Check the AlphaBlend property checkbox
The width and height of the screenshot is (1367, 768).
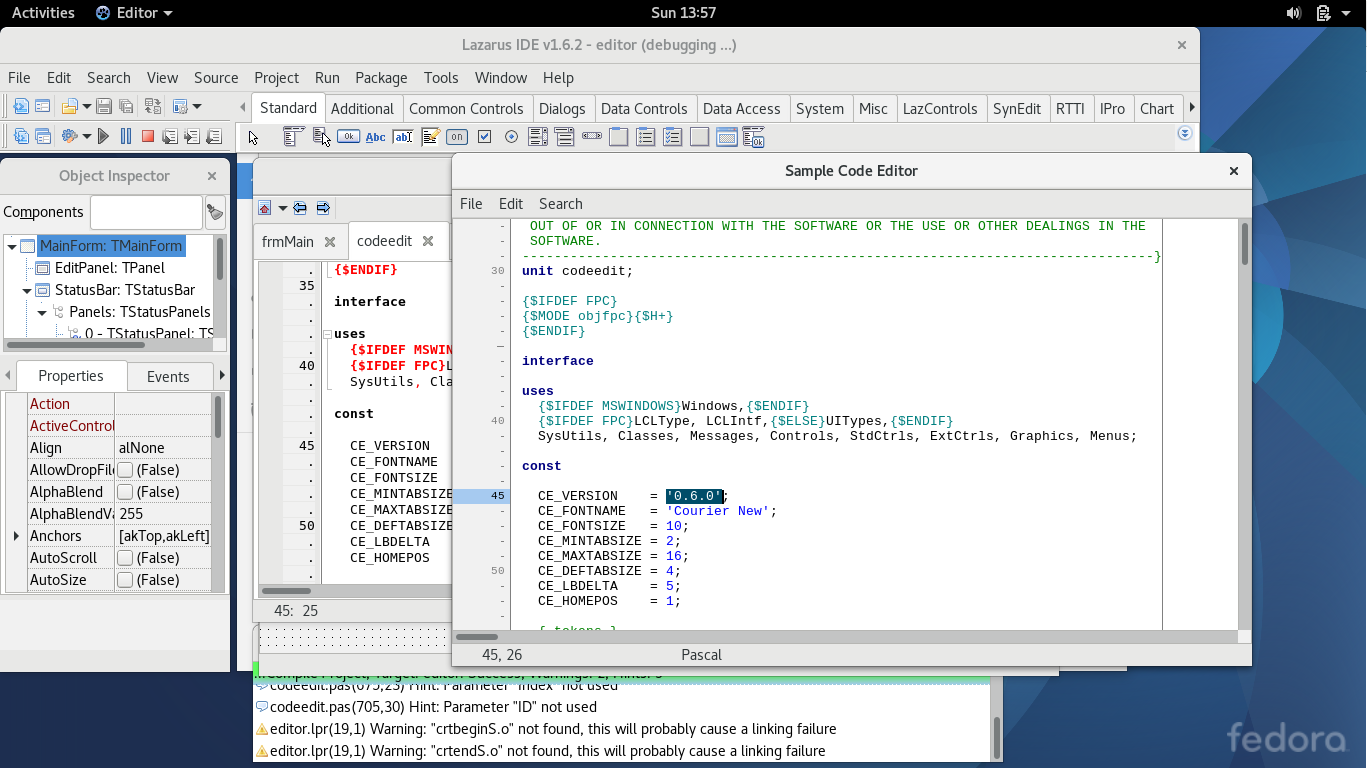[x=125, y=492]
